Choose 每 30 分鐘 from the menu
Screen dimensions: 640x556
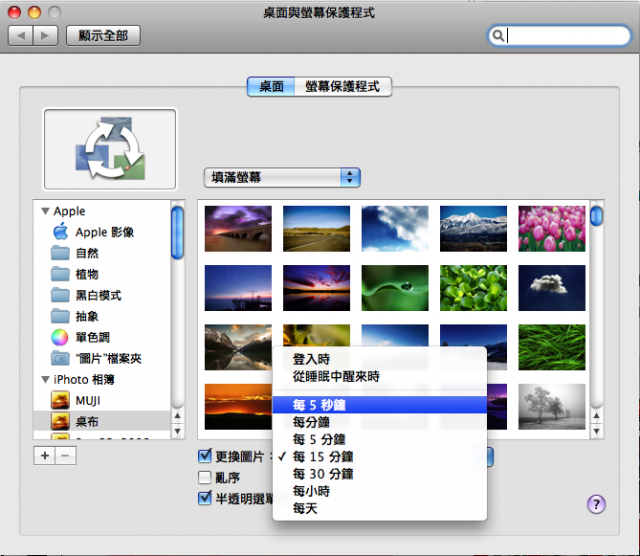coord(380,474)
